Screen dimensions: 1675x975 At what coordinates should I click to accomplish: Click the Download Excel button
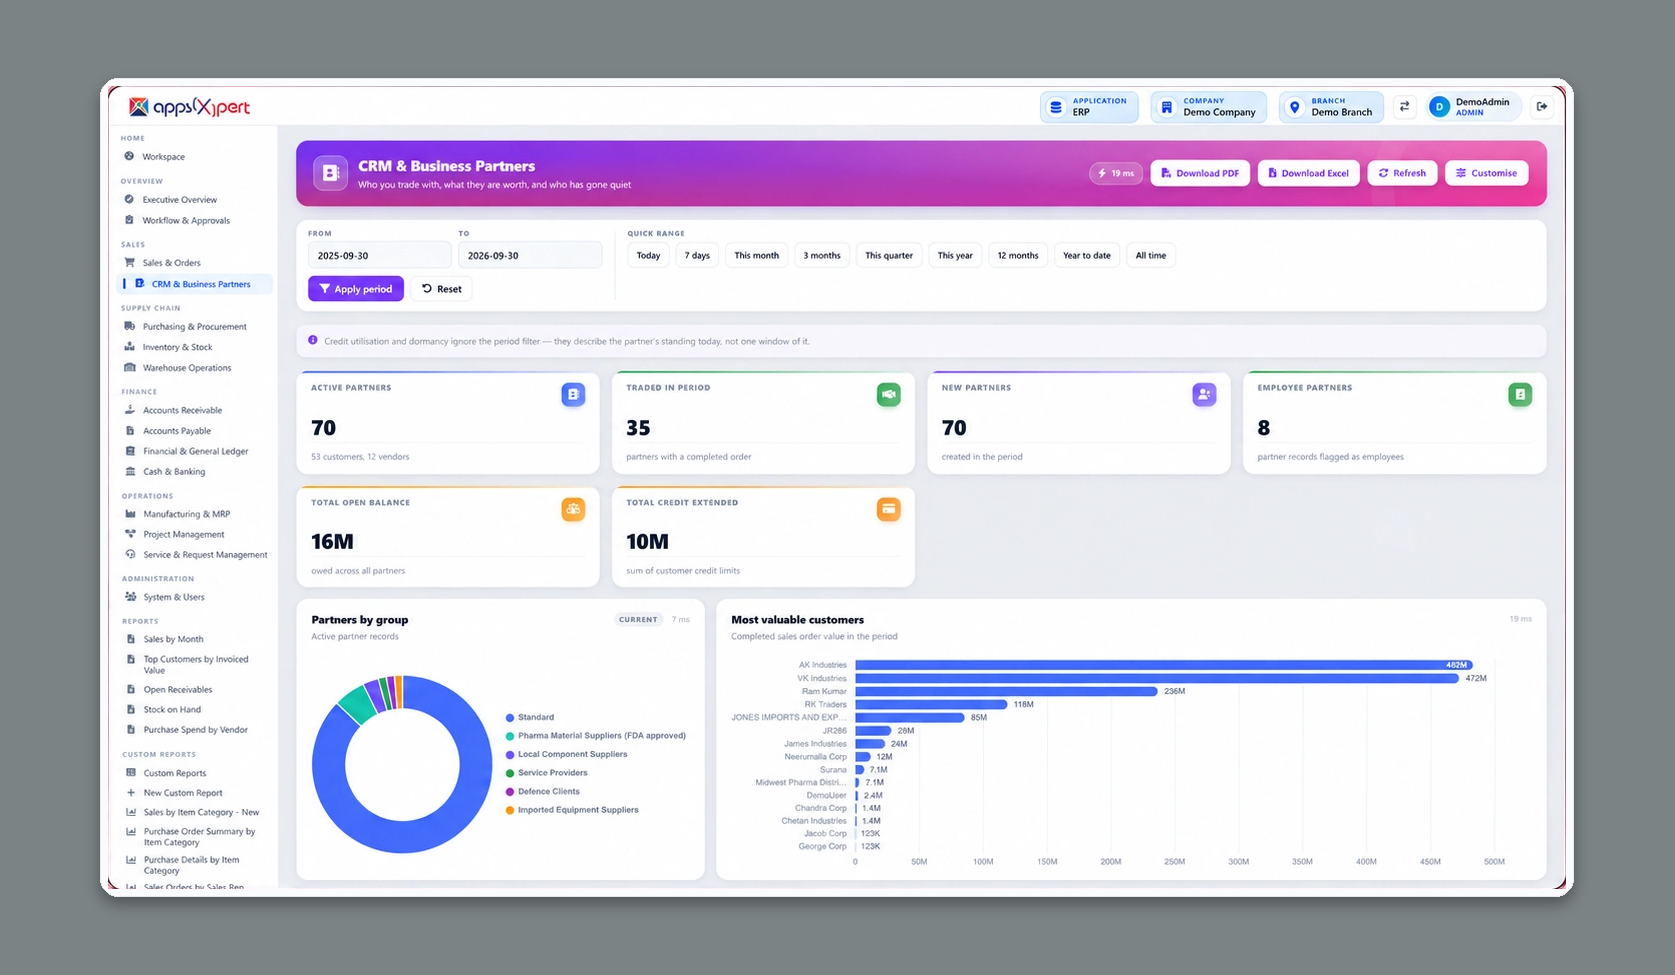pyautogui.click(x=1308, y=173)
